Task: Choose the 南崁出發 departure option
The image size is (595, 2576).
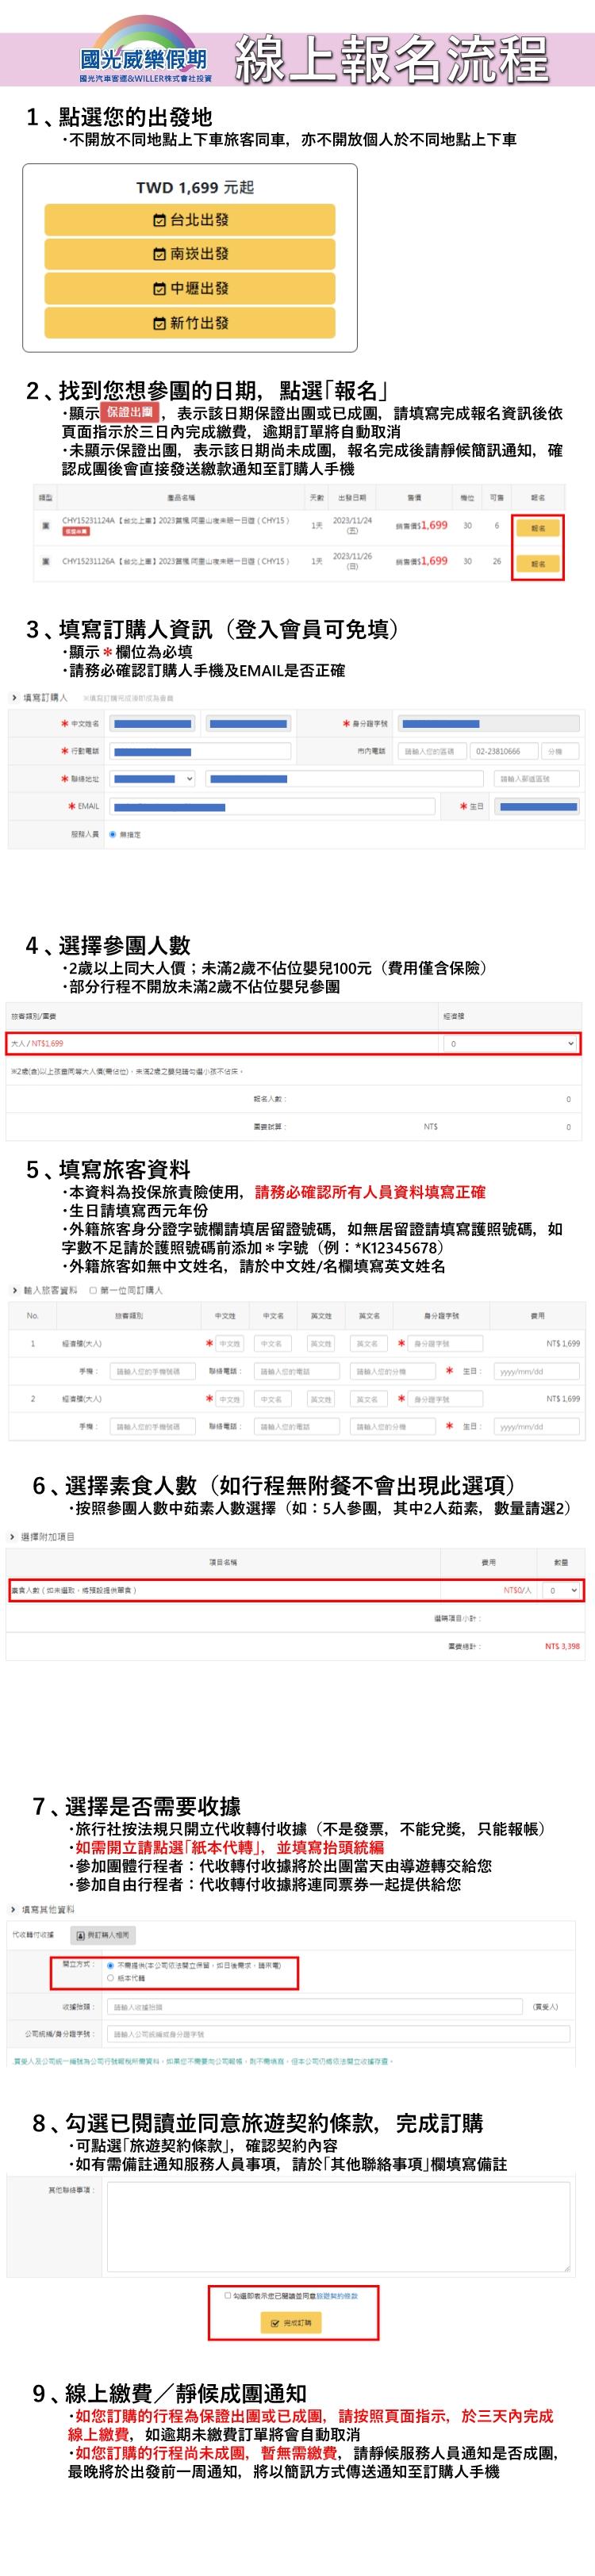Action: [x=190, y=254]
